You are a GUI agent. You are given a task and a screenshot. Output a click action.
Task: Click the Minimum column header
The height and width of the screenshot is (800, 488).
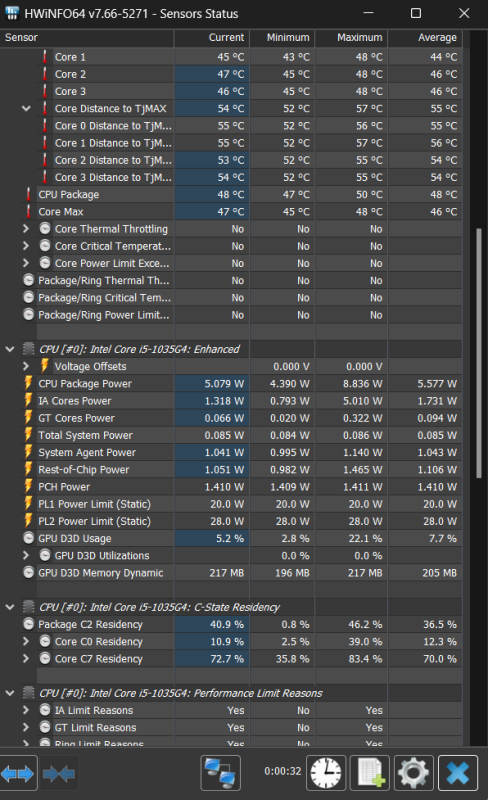pos(282,38)
